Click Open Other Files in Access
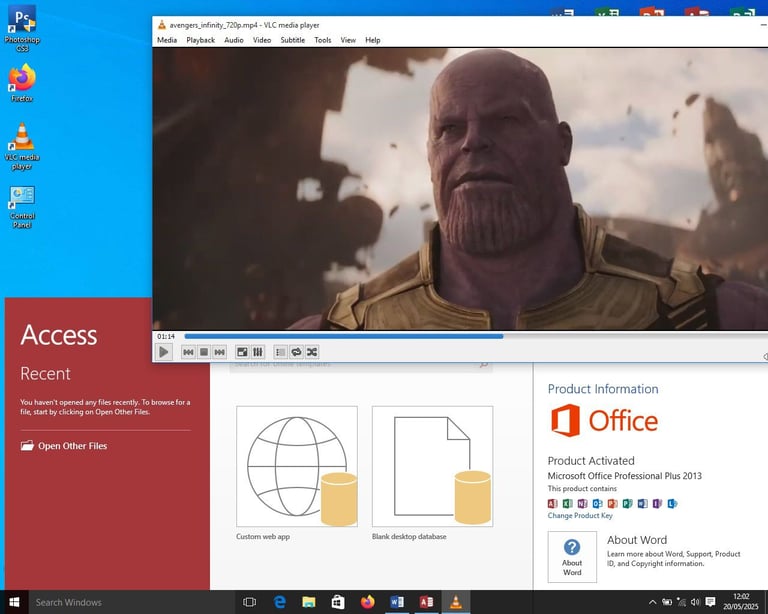Viewport: 768px width, 614px height. (x=64, y=446)
